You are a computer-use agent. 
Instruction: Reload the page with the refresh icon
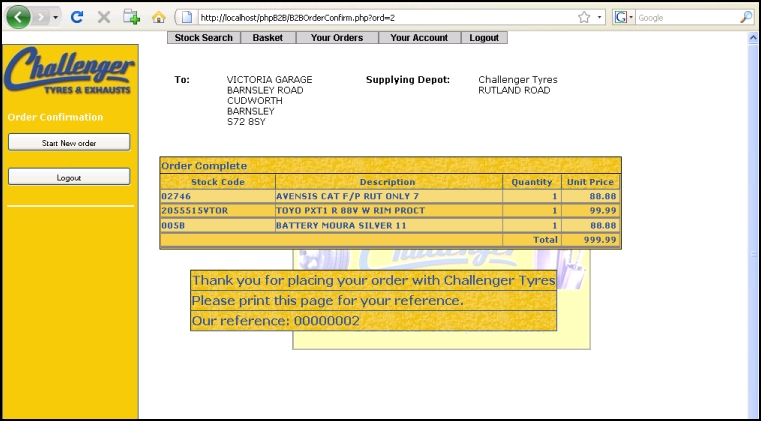tap(77, 17)
